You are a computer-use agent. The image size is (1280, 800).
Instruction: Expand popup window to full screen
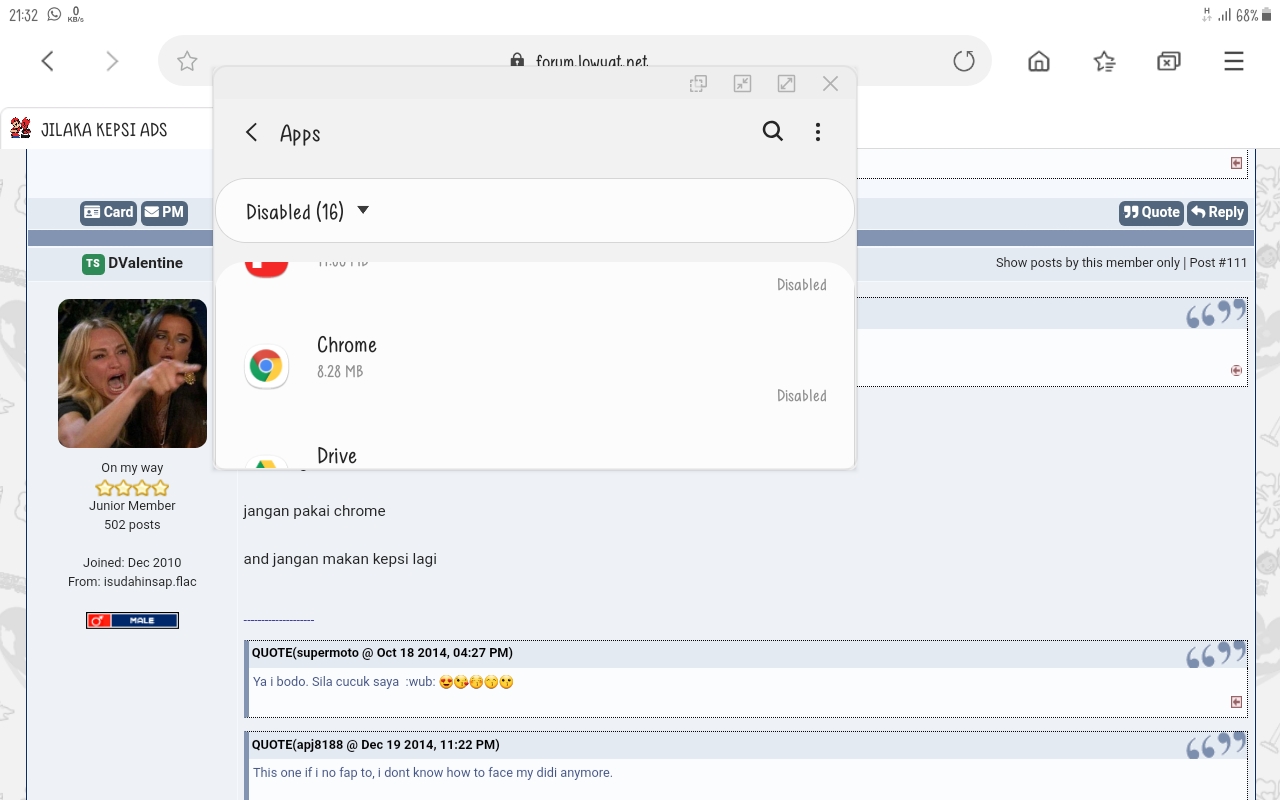[x=786, y=84]
